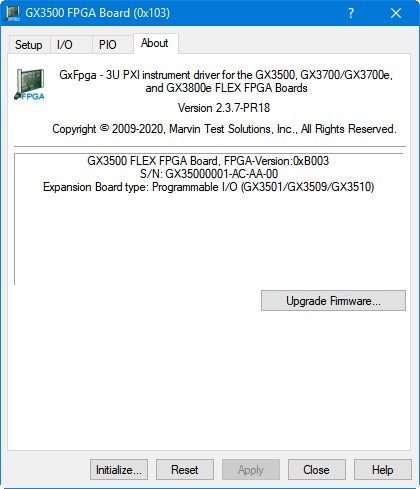
Task: Click the Expansion Board type line
Action: pos(209,187)
